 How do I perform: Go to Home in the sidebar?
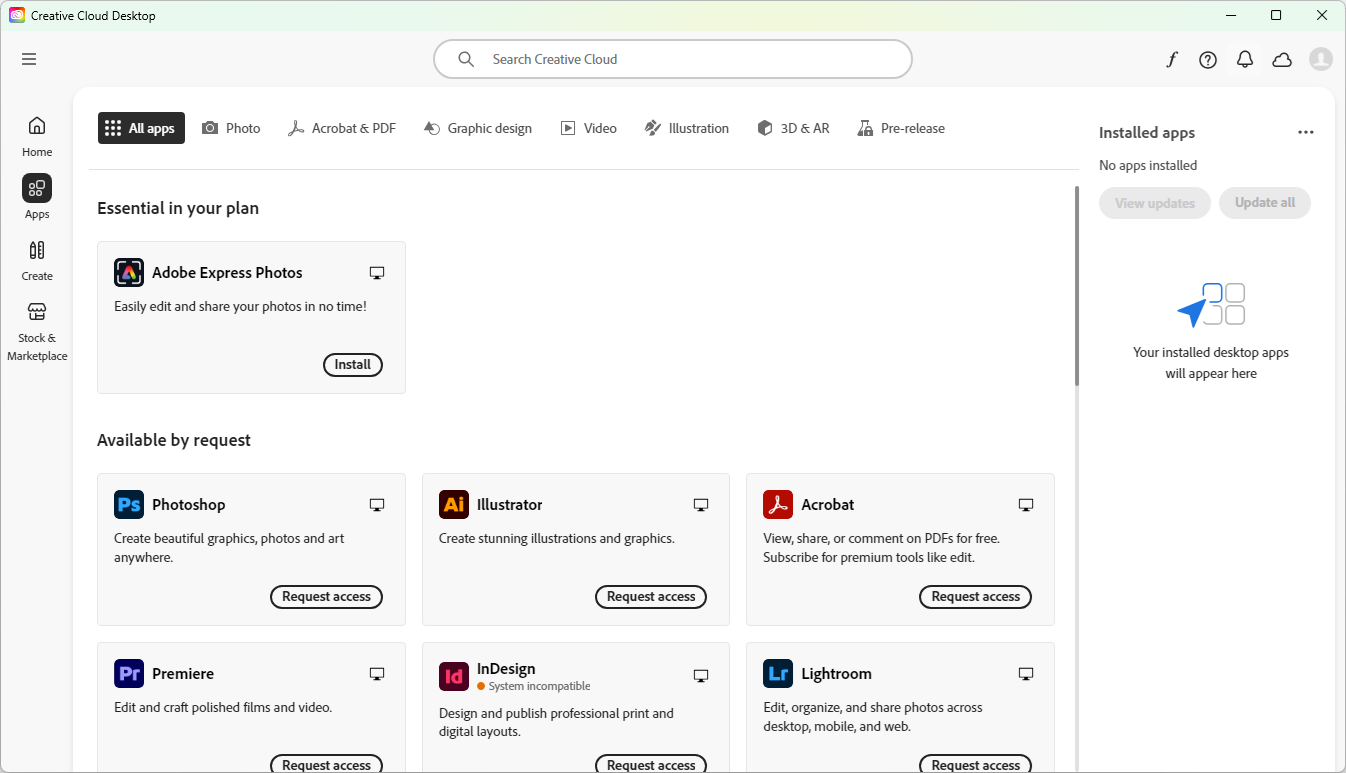pos(36,133)
